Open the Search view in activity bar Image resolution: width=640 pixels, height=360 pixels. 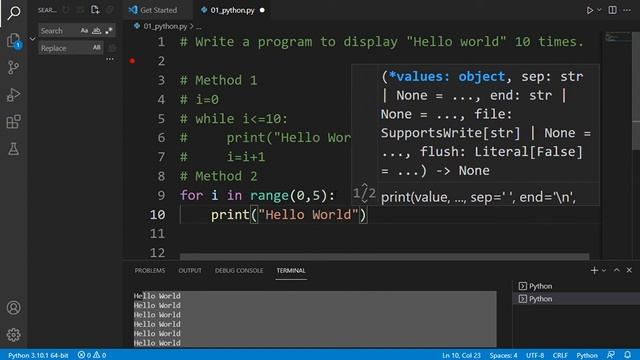coord(13,13)
